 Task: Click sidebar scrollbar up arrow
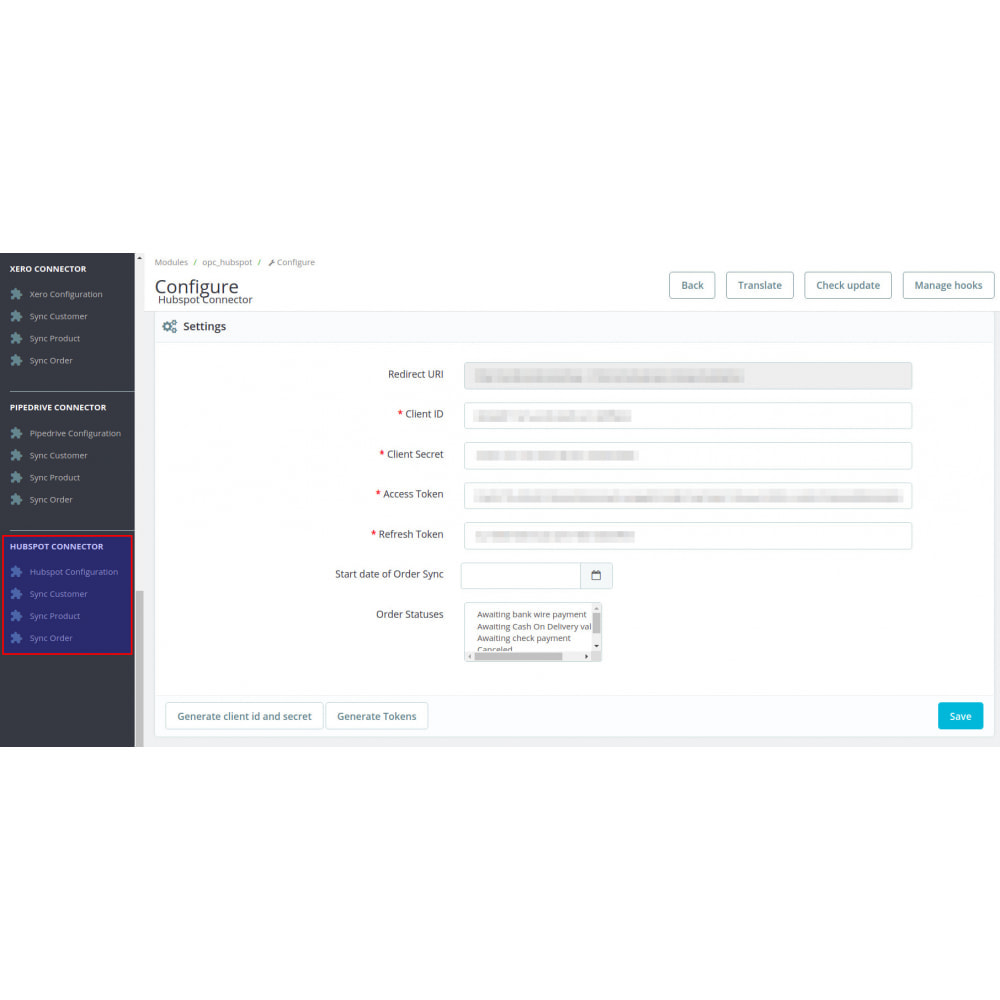[x=140, y=258]
